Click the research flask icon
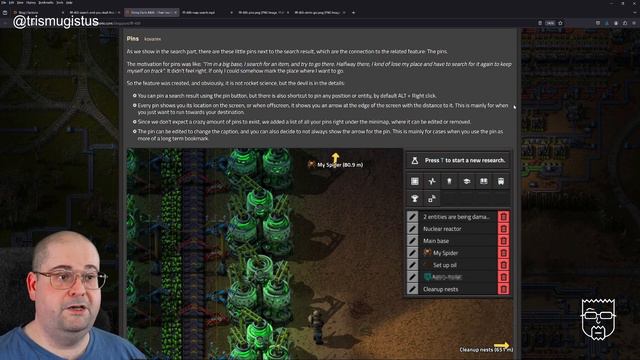Viewport: 640px width, 360px height. pos(415,161)
